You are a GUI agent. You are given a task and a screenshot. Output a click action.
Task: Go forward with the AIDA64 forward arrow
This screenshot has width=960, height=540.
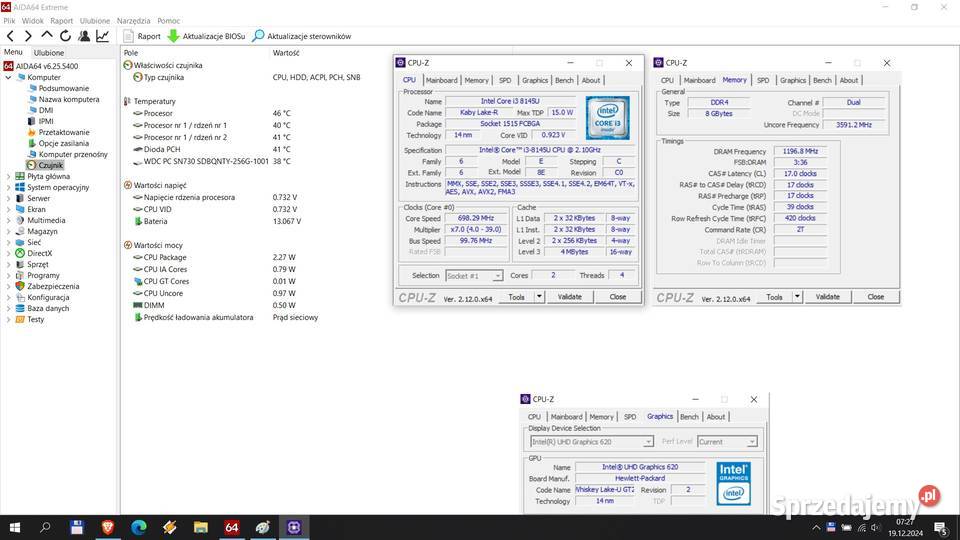pyautogui.click(x=28, y=36)
